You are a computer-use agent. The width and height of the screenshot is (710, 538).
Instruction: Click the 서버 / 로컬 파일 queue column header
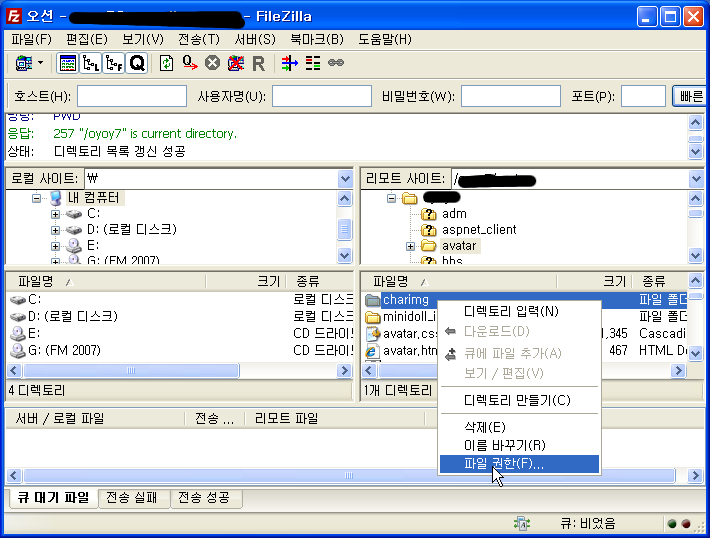point(96,418)
